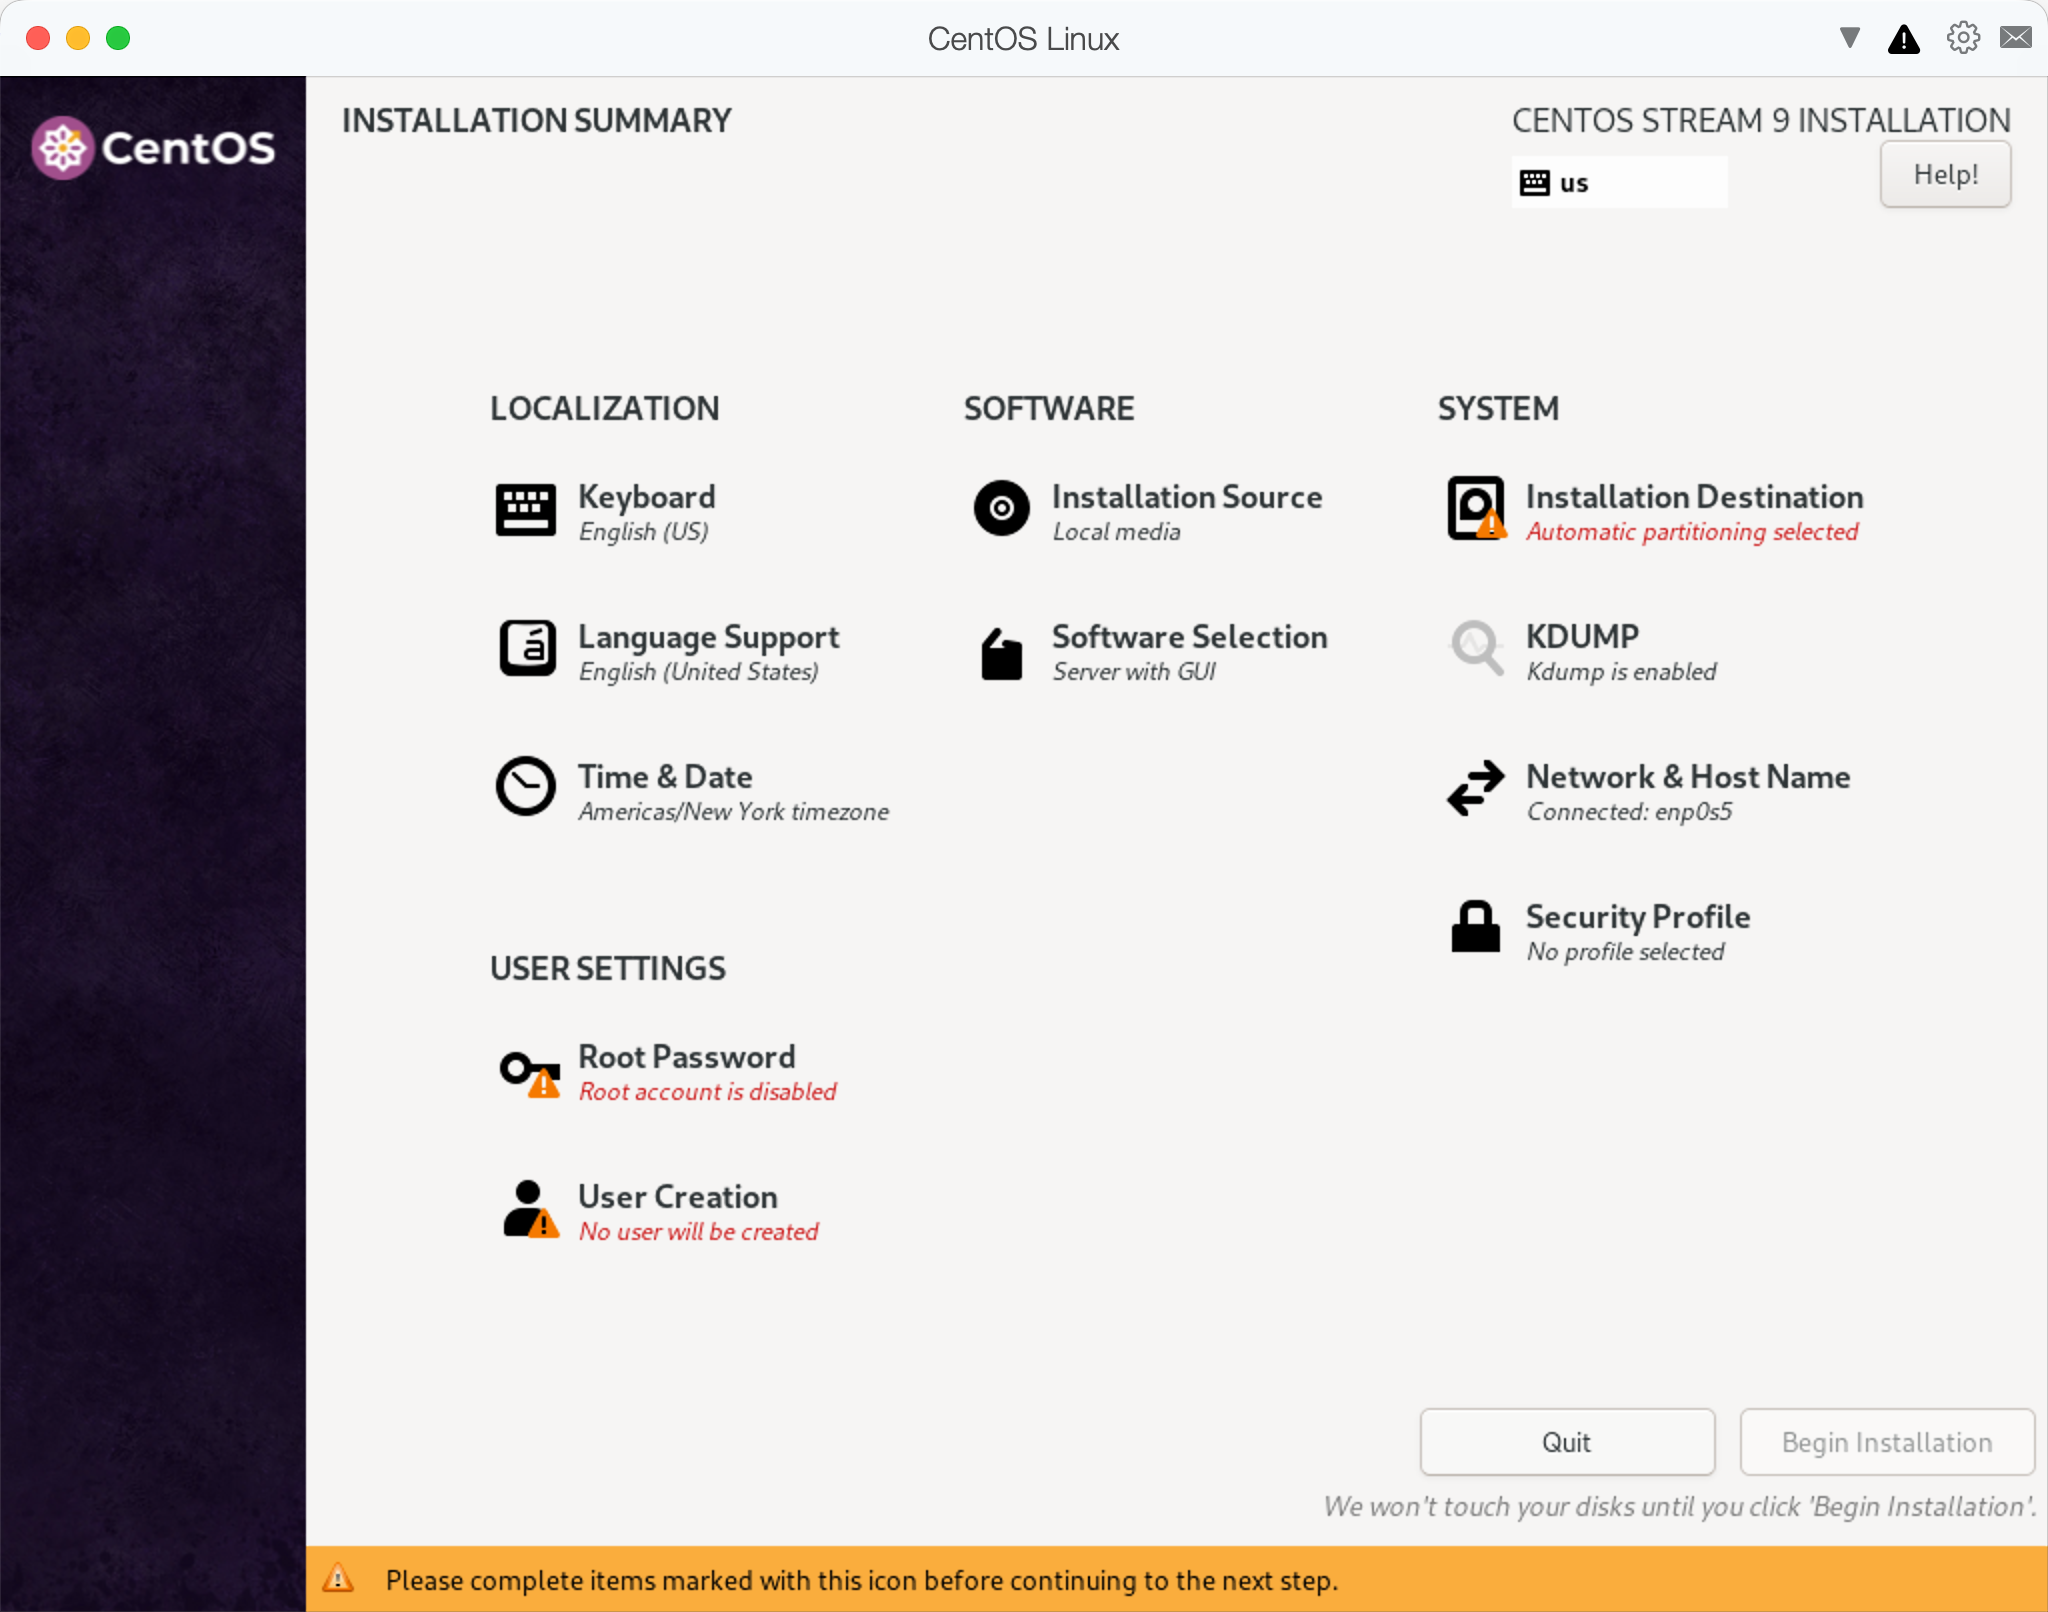Viewport: 2048px width, 1612px height.
Task: Click the us keyboard layout indicator
Action: [x=1619, y=183]
